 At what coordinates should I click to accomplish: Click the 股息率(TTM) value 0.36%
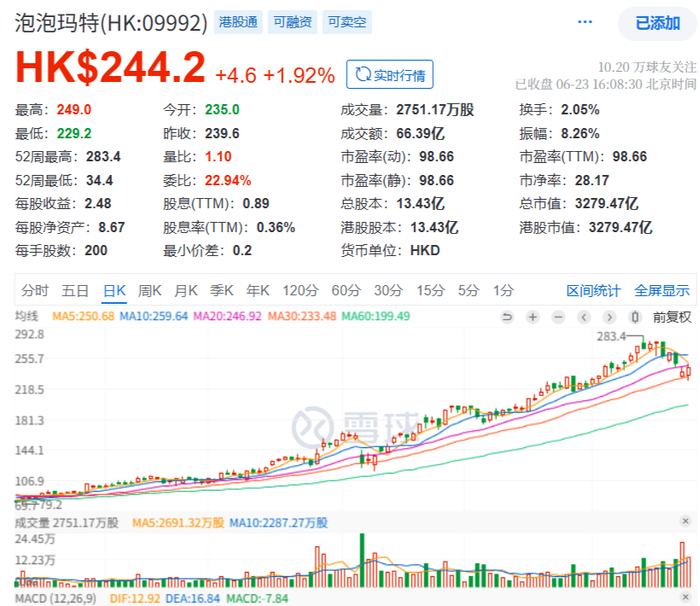pyautogui.click(x=275, y=227)
